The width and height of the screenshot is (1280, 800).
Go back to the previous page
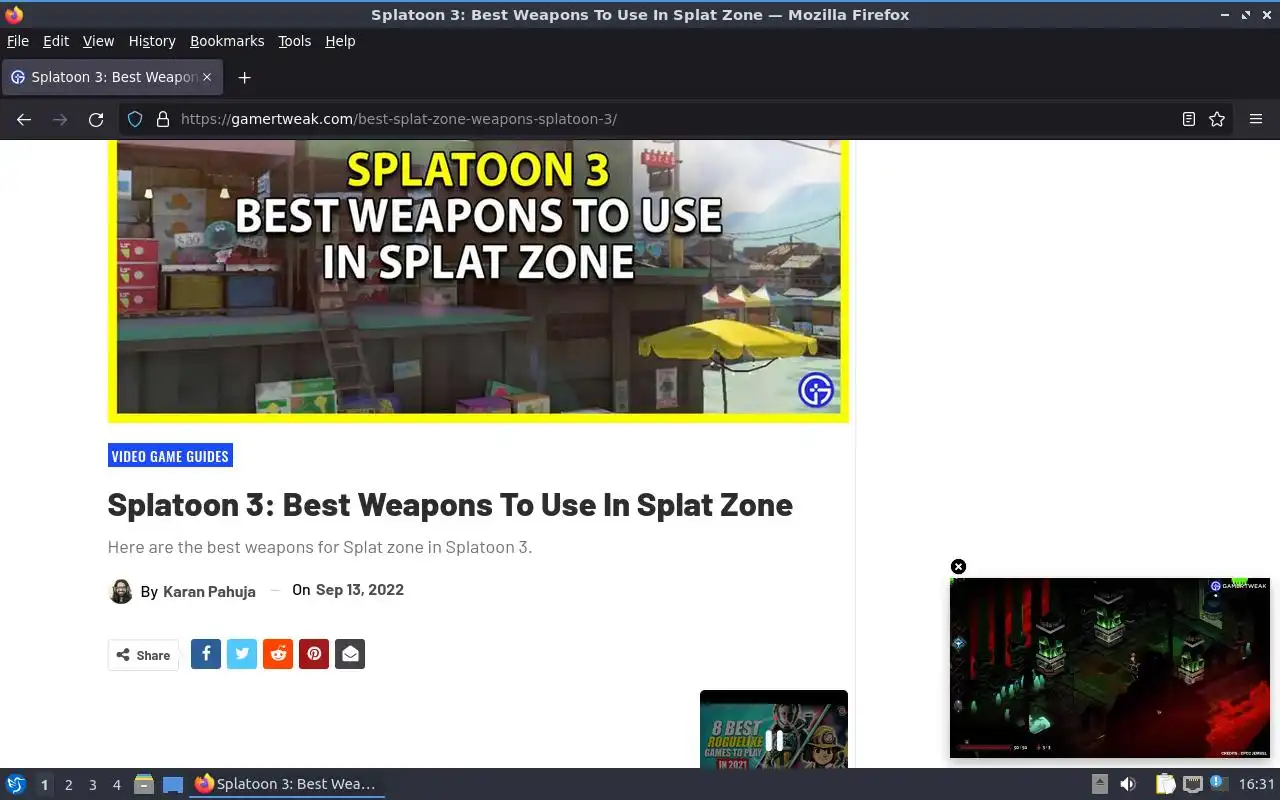pyautogui.click(x=24, y=119)
